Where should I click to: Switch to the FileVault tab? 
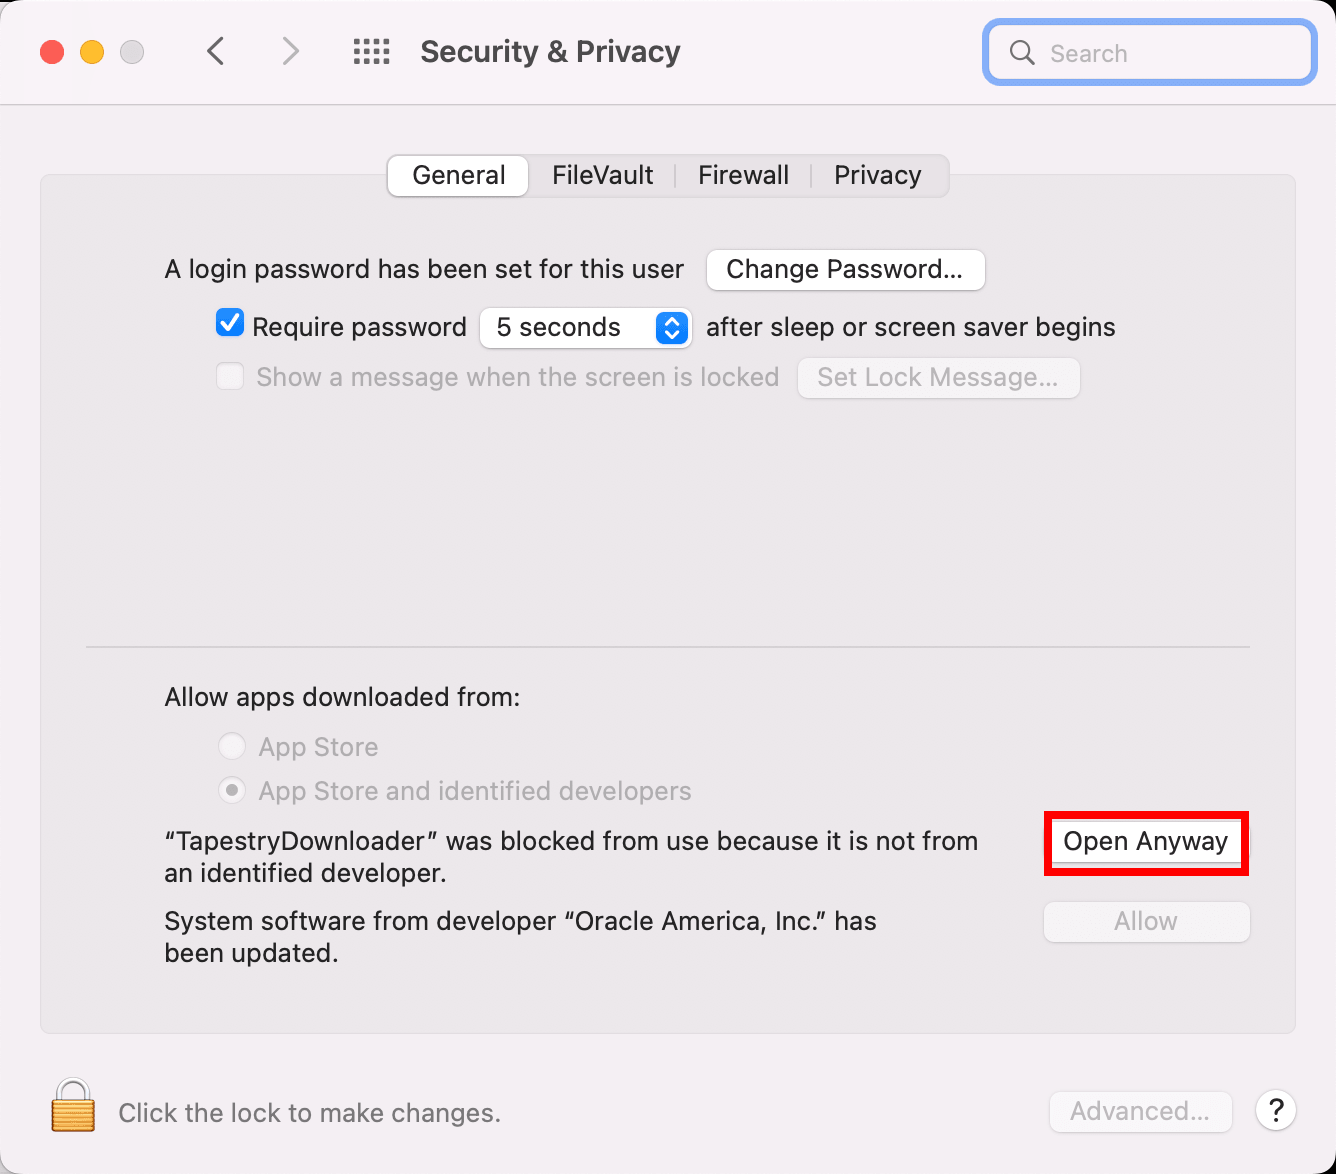pyautogui.click(x=602, y=175)
